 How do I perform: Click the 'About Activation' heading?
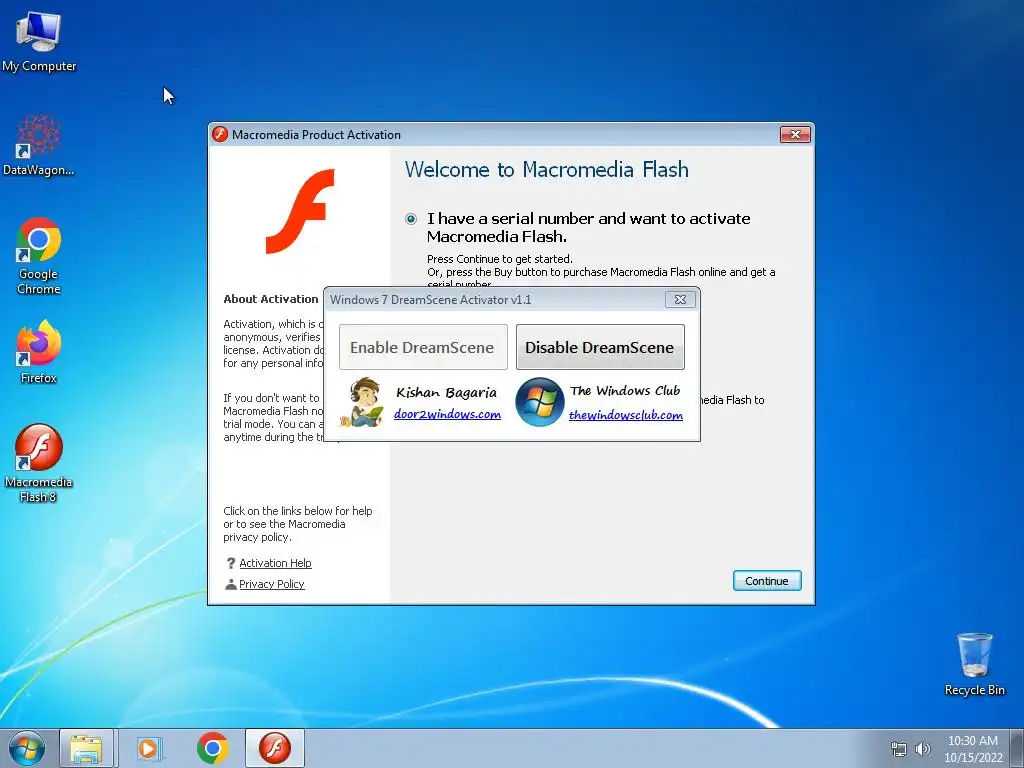(270, 299)
